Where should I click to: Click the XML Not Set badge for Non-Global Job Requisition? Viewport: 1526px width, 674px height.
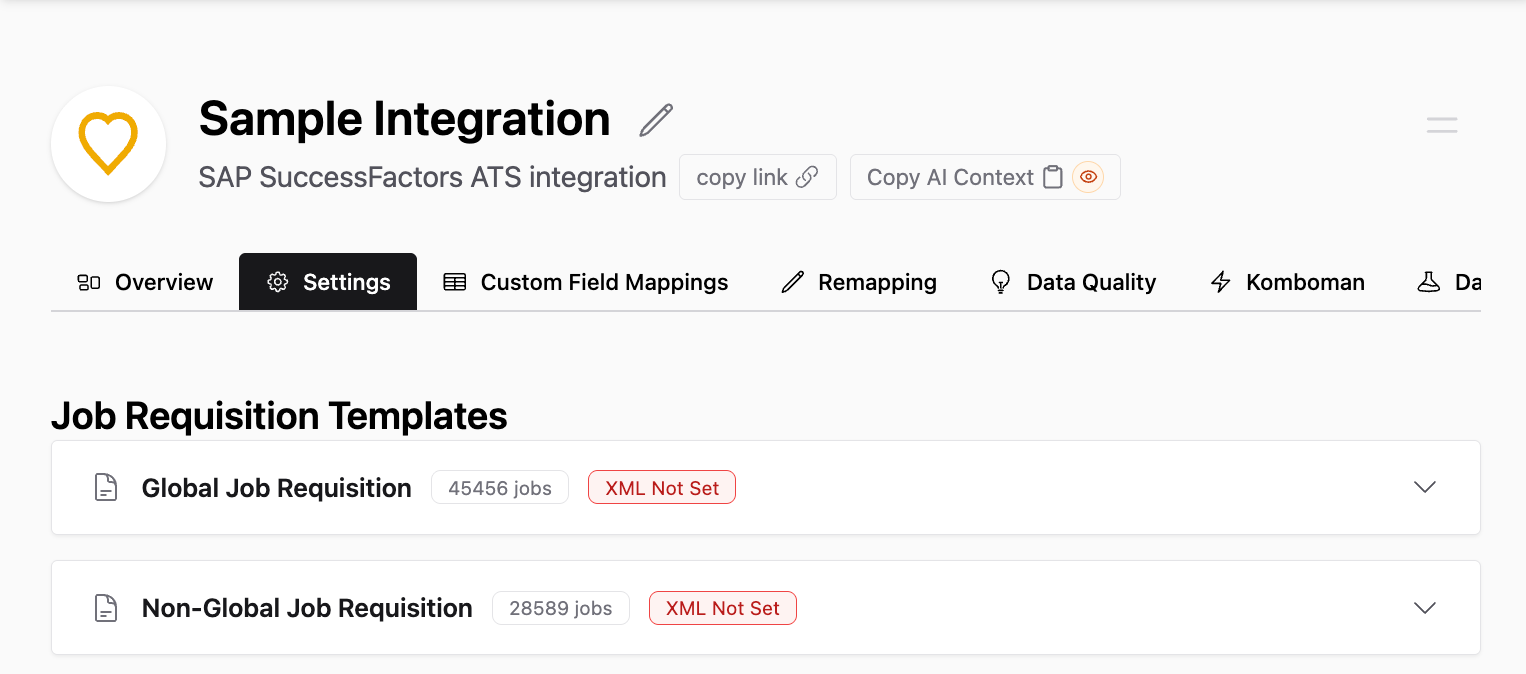722,608
